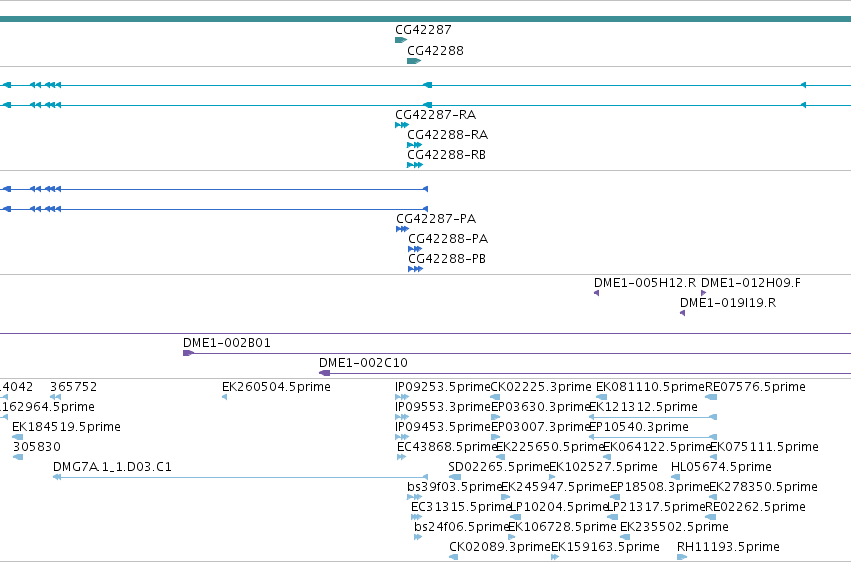The width and height of the screenshot is (851, 562).
Task: Open the CG42287-RA transcript label
Action: point(436,114)
